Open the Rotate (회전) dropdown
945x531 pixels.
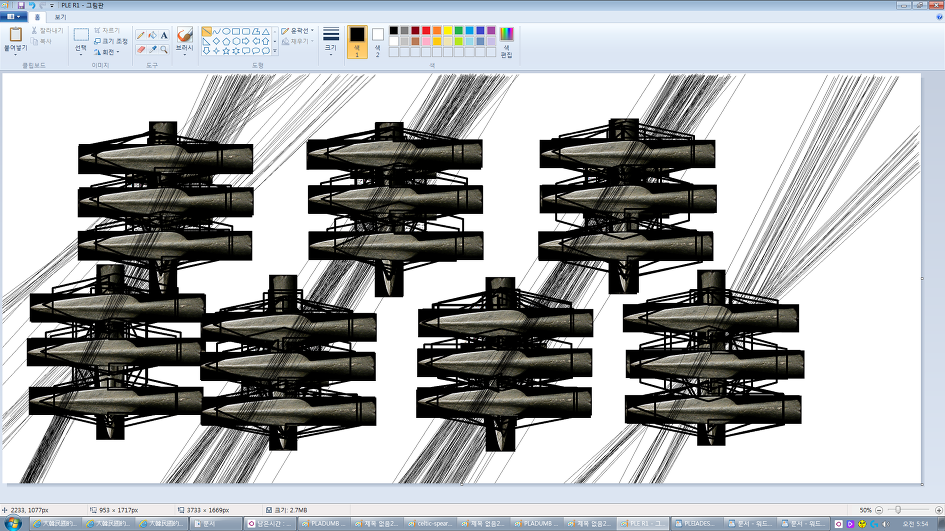(108, 52)
